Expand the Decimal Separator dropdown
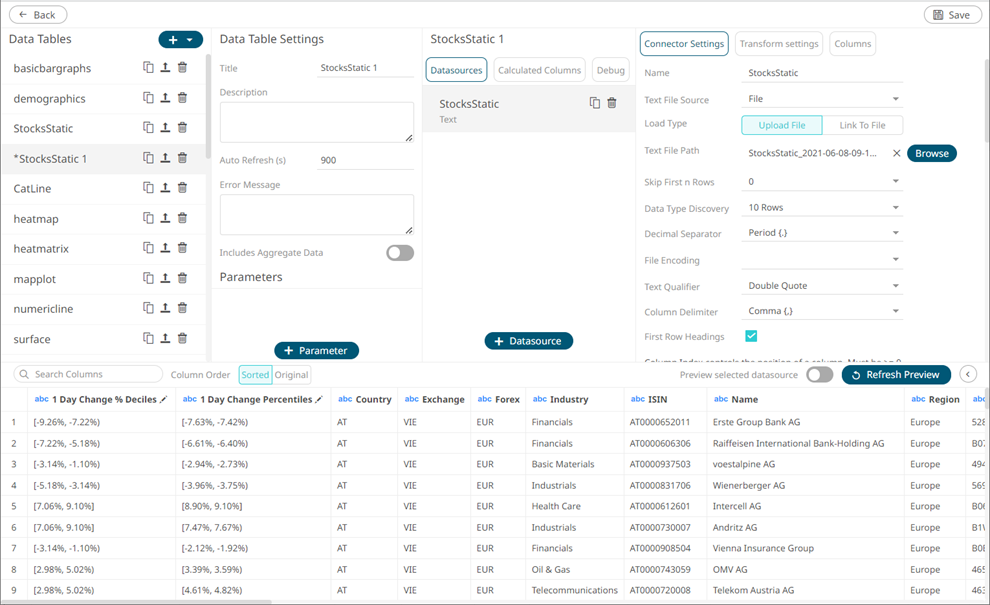Image resolution: width=990 pixels, height=605 pixels. [823, 233]
